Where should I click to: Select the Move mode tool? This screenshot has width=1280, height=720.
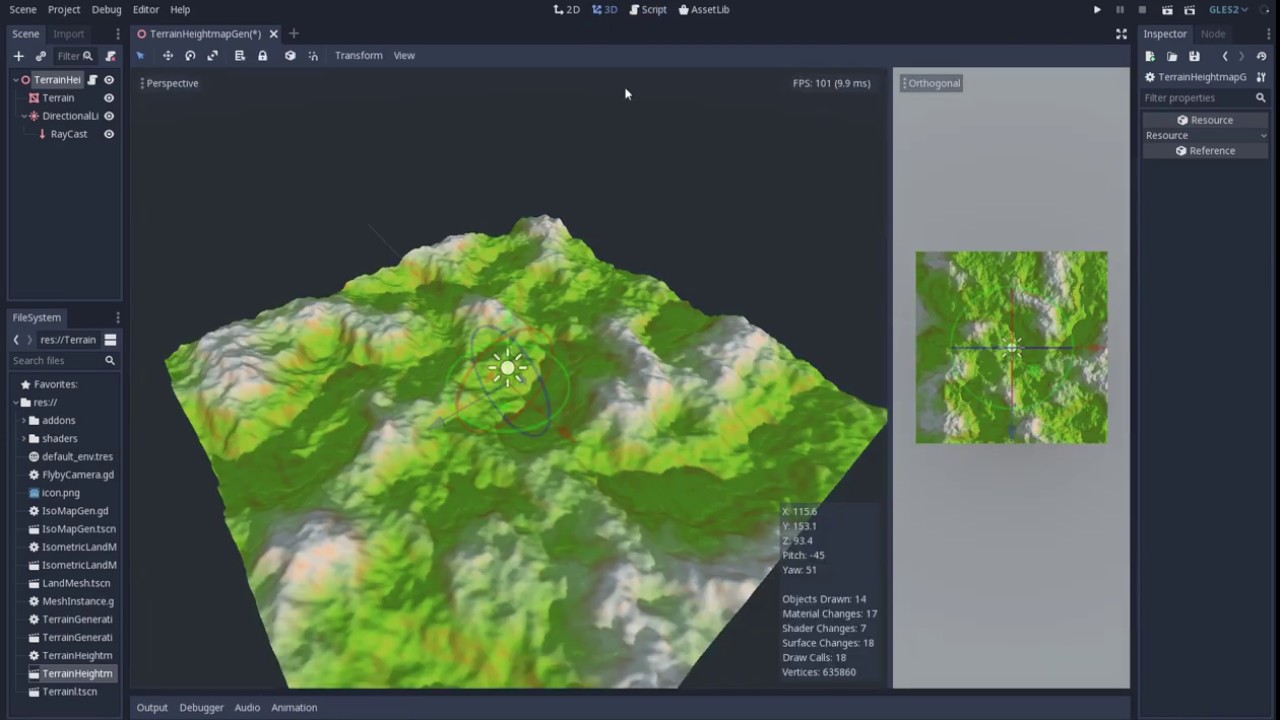tap(167, 56)
